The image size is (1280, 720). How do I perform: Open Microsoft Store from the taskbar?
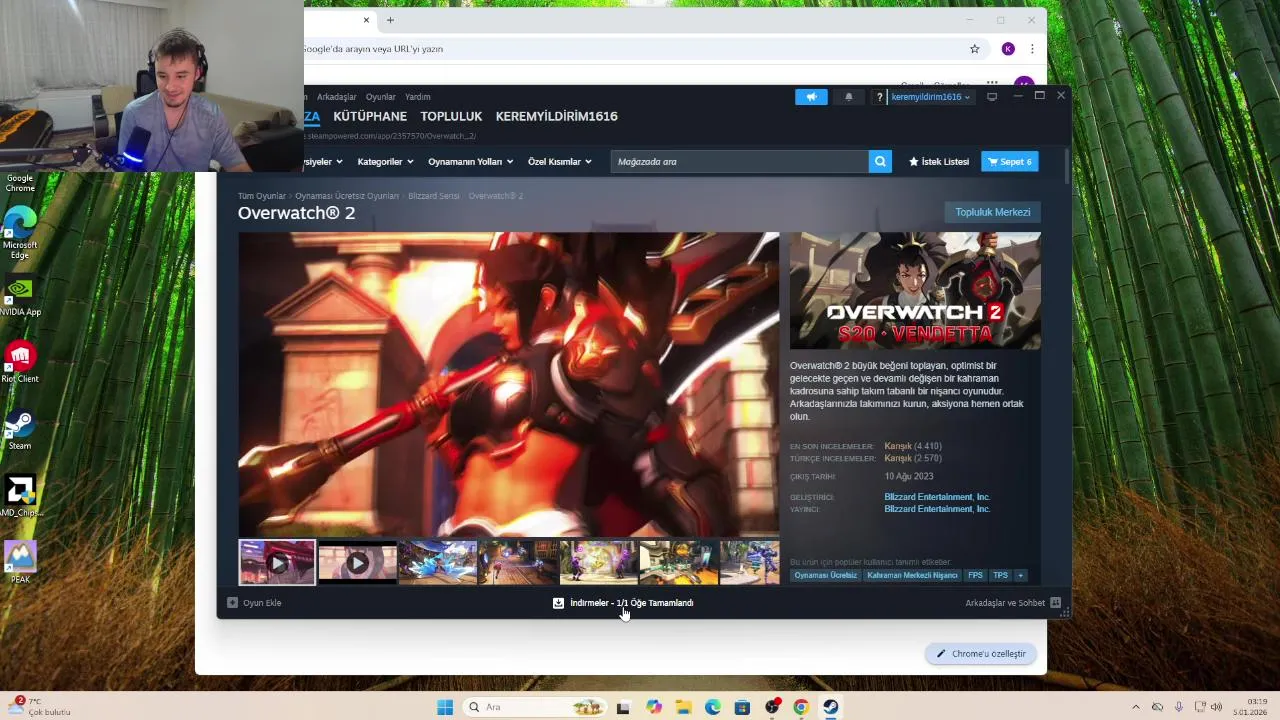[x=742, y=707]
